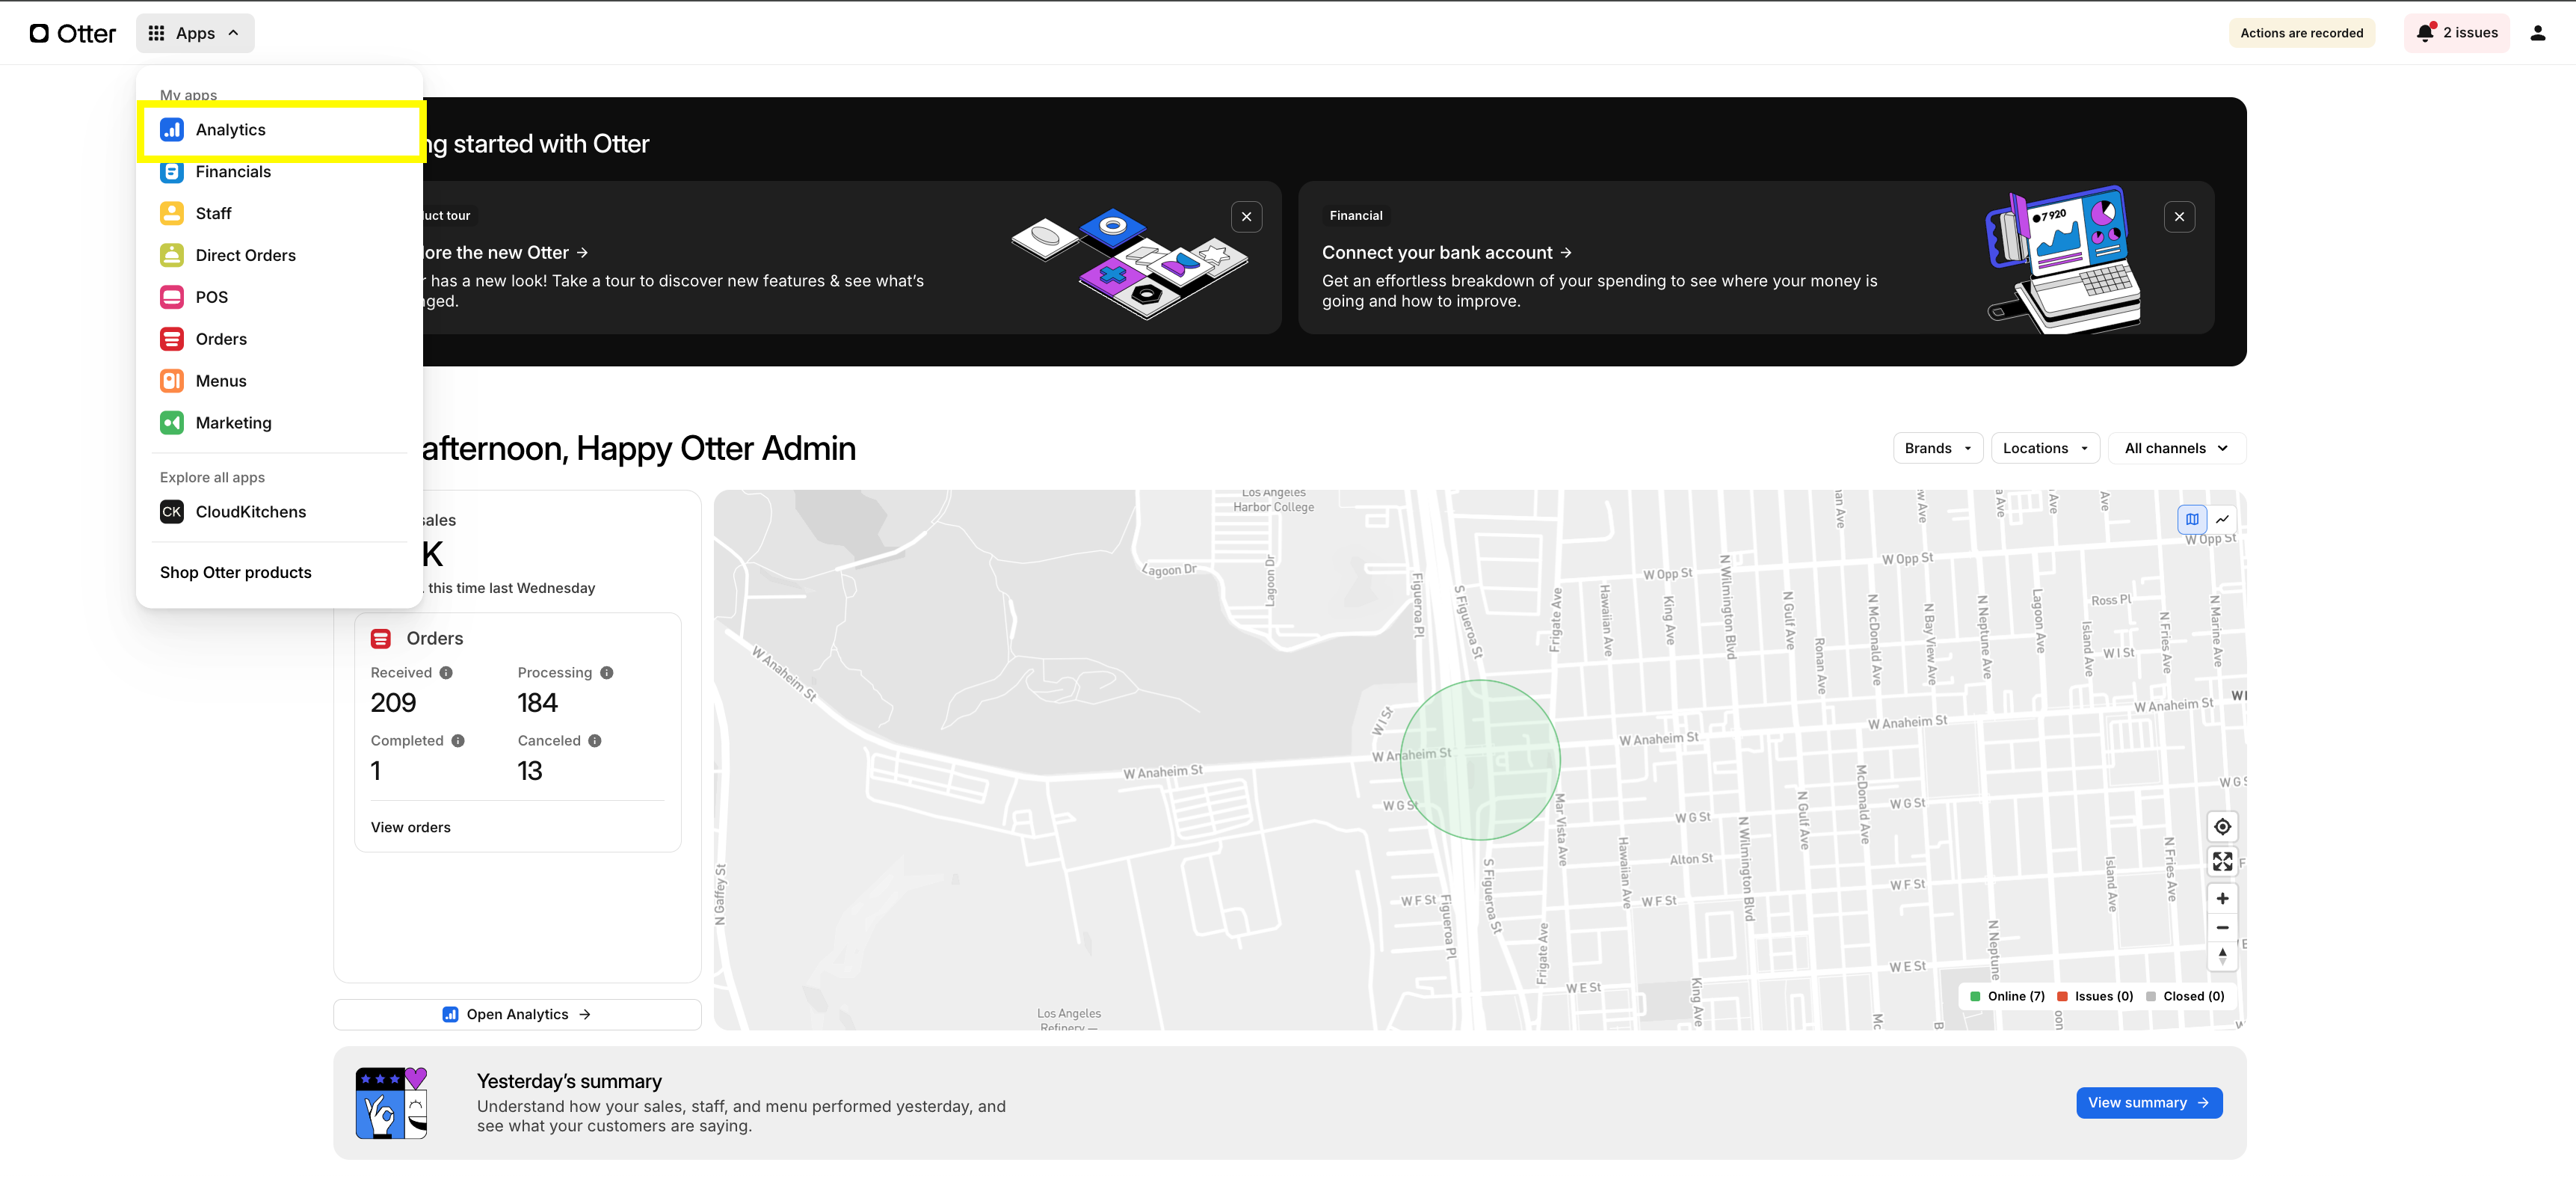This screenshot has width=2576, height=1177.
Task: Click the Staff app icon
Action: [172, 214]
